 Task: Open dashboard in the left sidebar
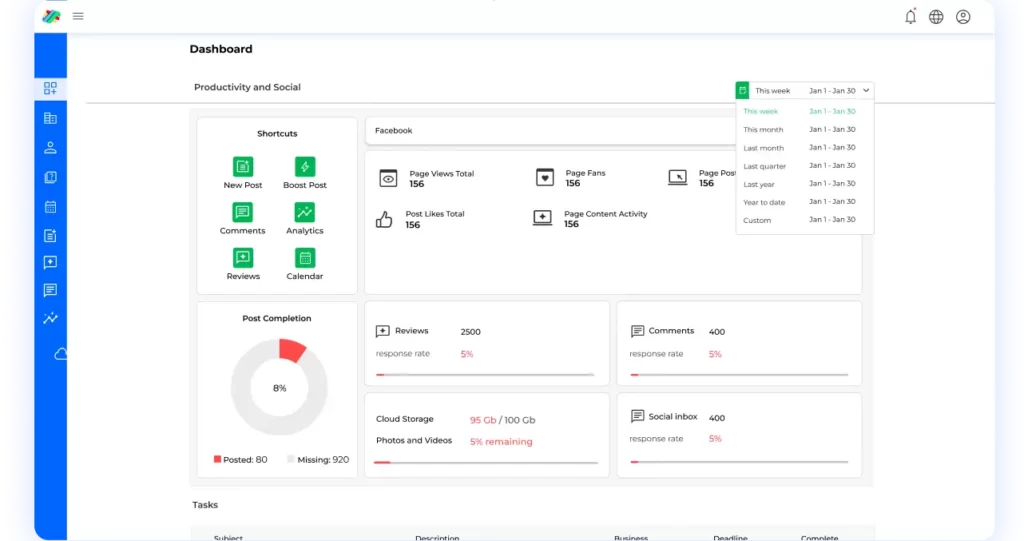click(50, 89)
